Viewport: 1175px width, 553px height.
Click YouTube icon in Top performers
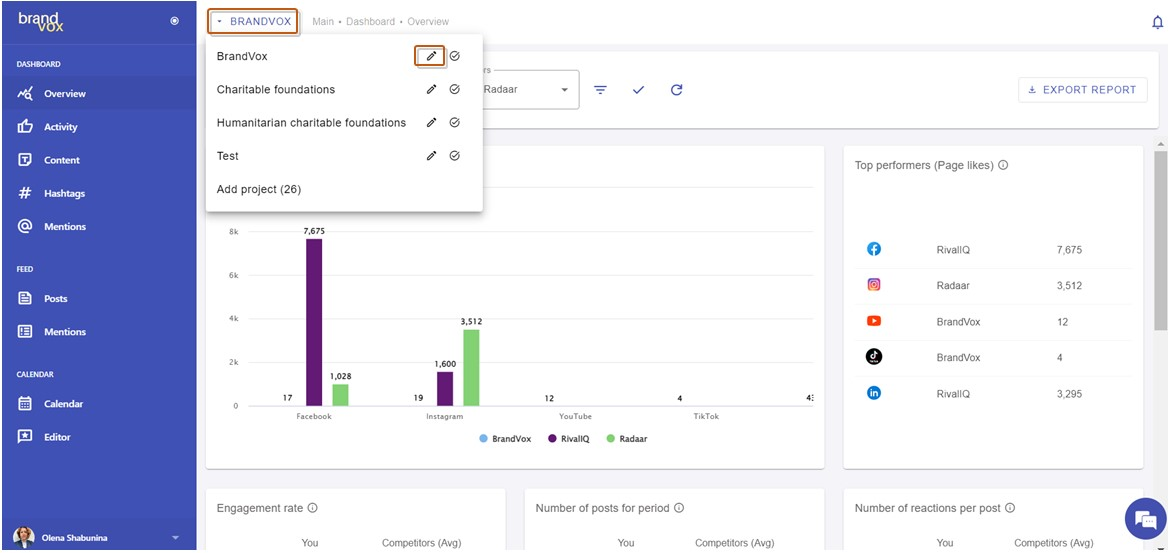(874, 321)
